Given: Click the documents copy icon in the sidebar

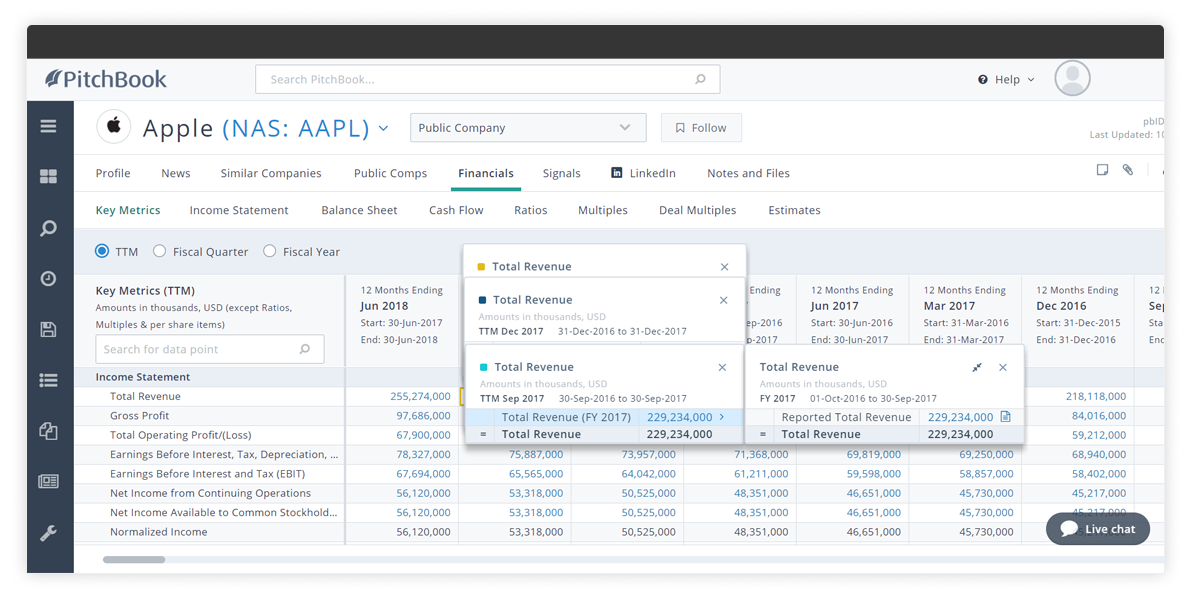Looking at the screenshot, I should (x=48, y=431).
